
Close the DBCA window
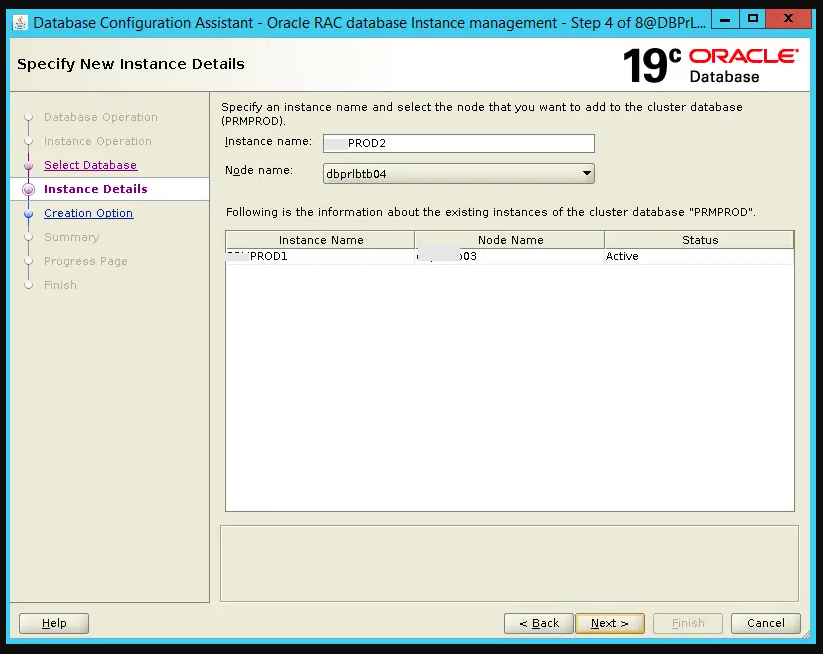(788, 19)
